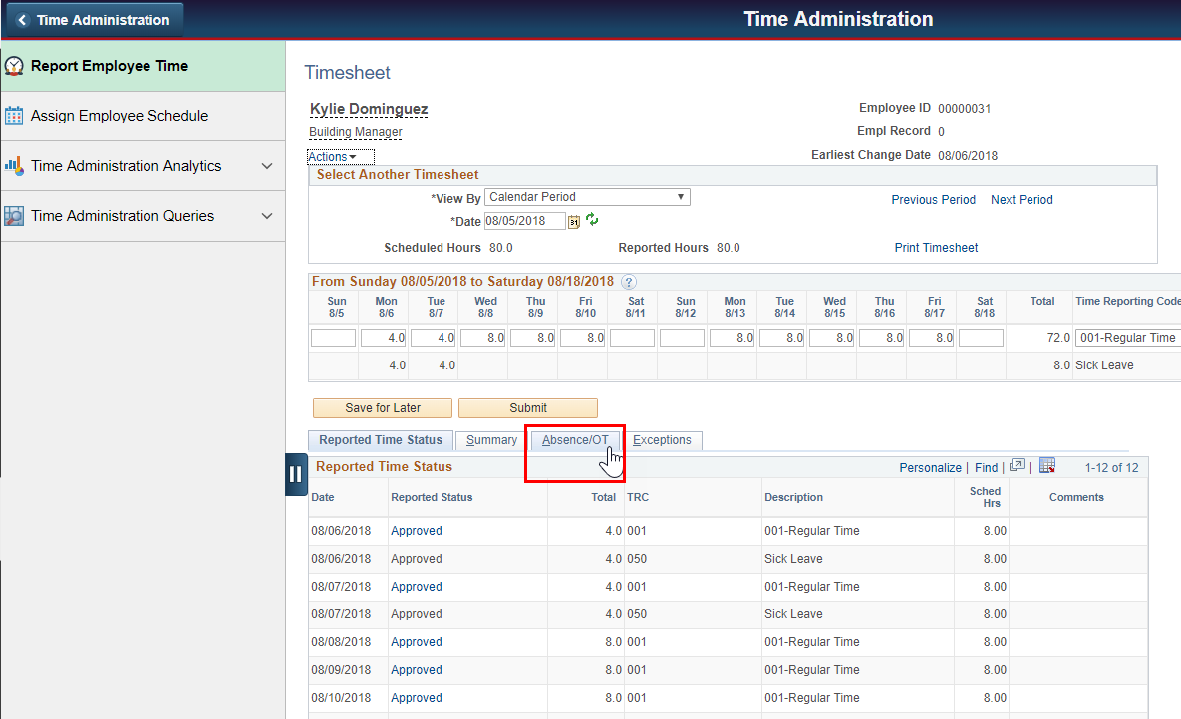Select the Assign Employee Schedule calendar icon
This screenshot has height=719, width=1181.
click(x=16, y=115)
